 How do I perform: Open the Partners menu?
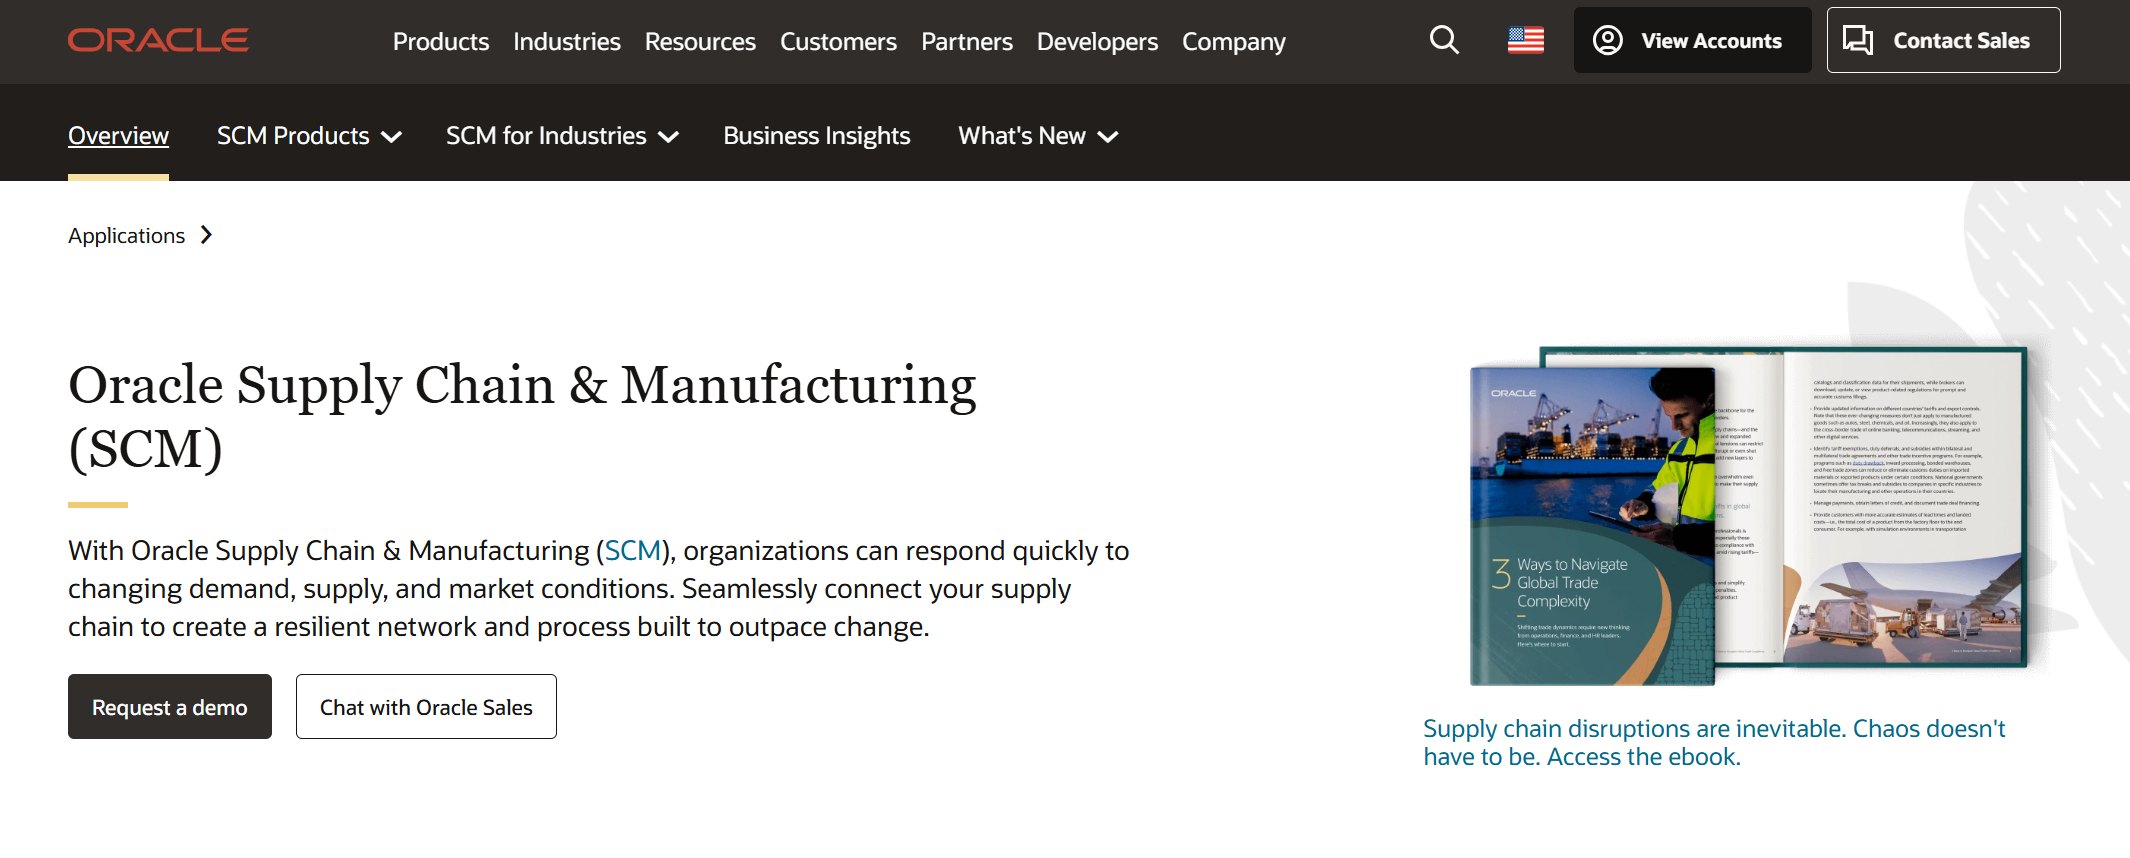tap(967, 41)
